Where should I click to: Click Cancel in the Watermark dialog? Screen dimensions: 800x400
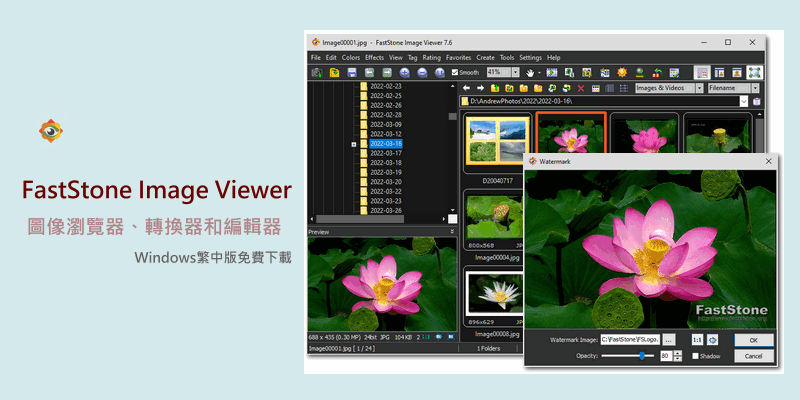(x=754, y=356)
